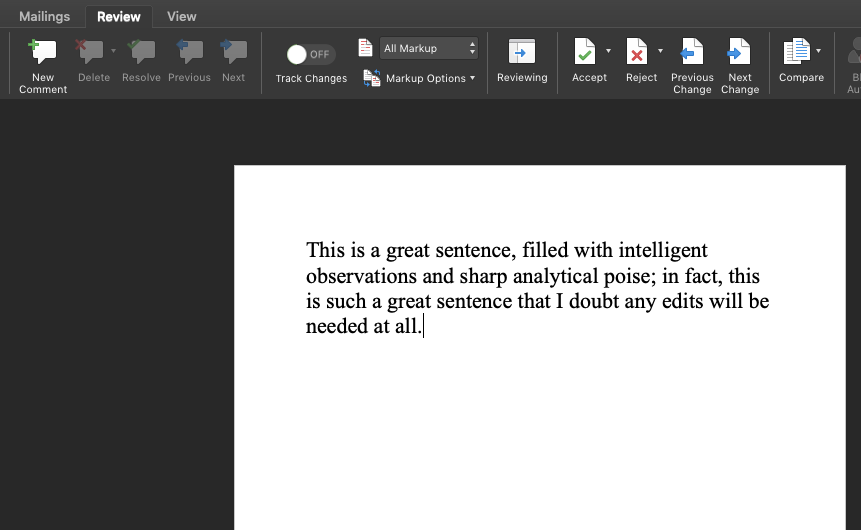861x530 pixels.
Task: Click the word "doubt" in the document
Action: pyautogui.click(x=594, y=301)
